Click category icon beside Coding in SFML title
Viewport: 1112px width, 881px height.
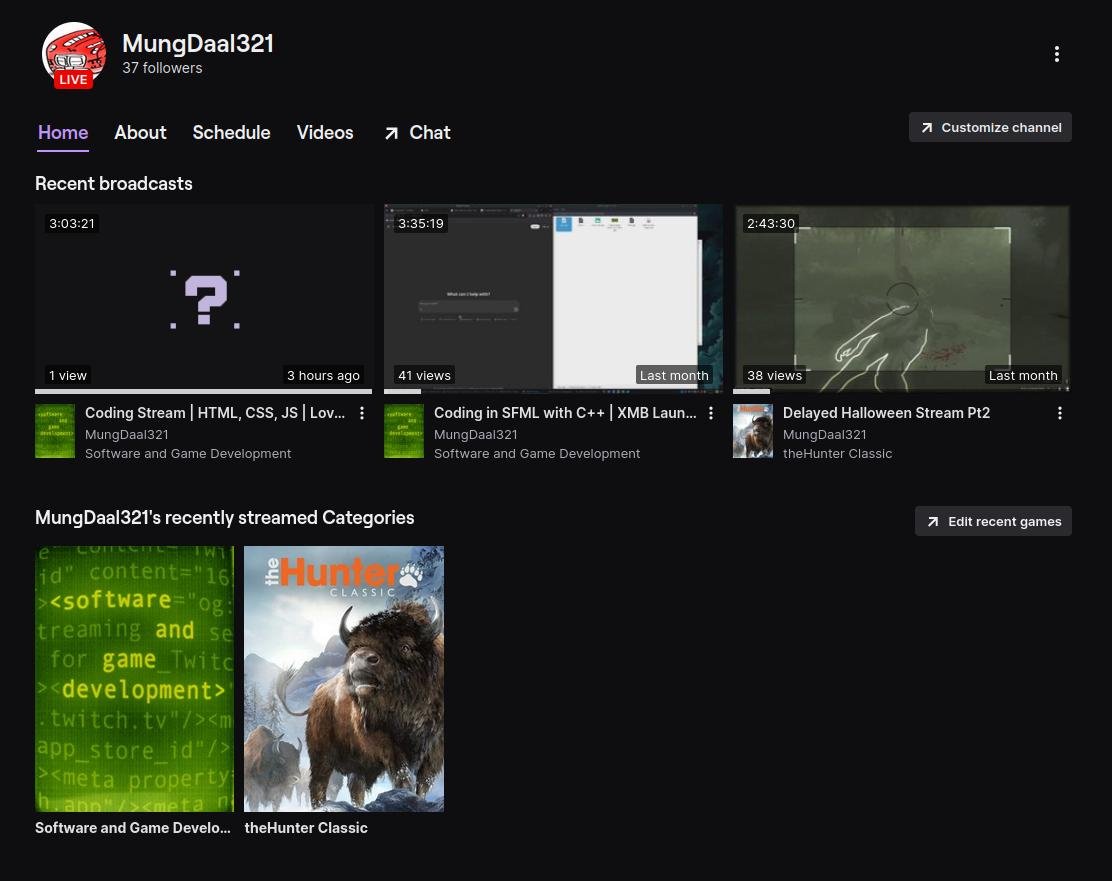coord(404,431)
